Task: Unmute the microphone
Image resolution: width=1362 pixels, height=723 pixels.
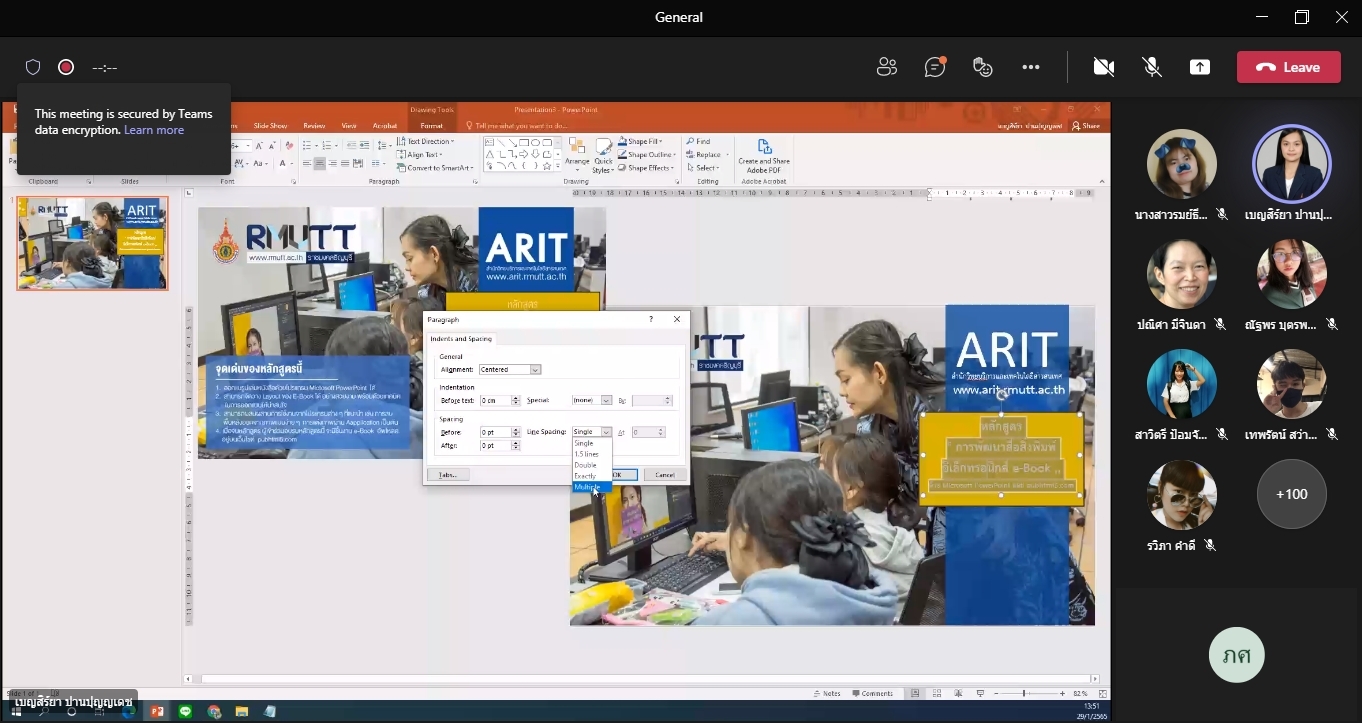Action: point(1152,67)
